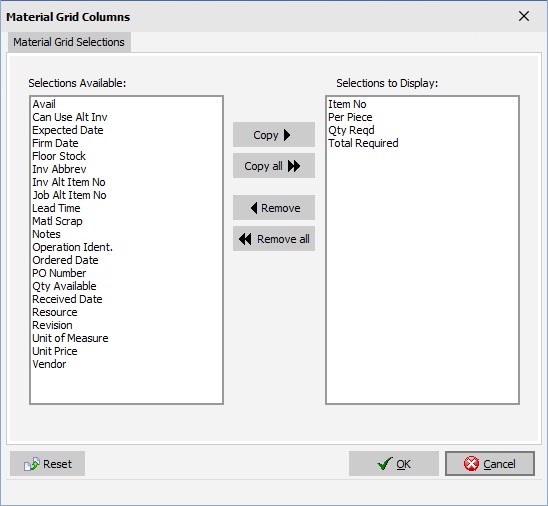Image resolution: width=548 pixels, height=506 pixels.
Task: Click the Remove all double-arrow button
Action: 274,239
